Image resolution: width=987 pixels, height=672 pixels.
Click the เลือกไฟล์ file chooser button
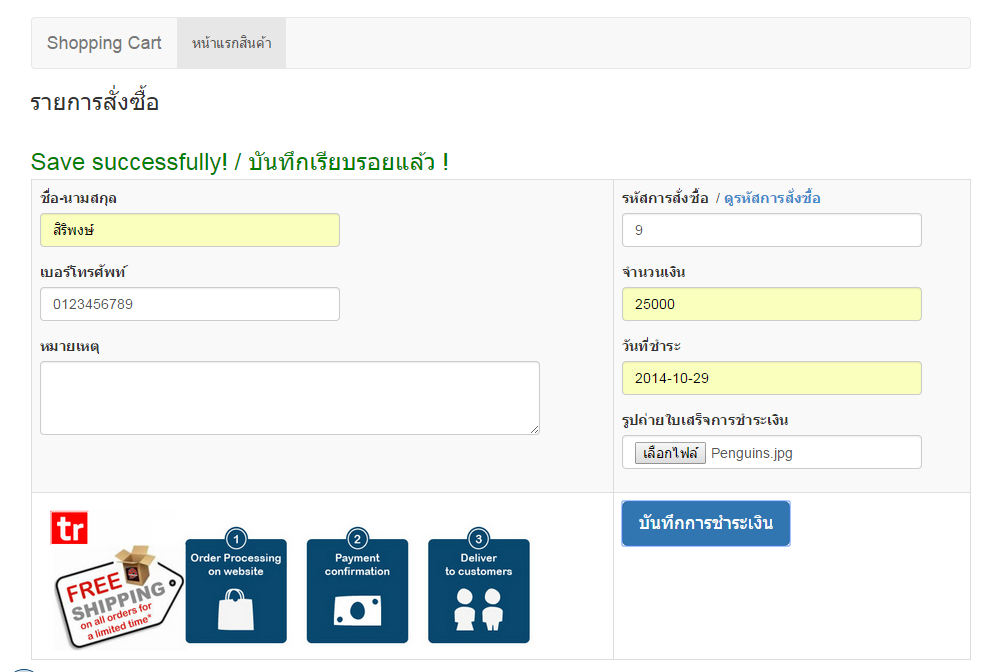click(669, 453)
